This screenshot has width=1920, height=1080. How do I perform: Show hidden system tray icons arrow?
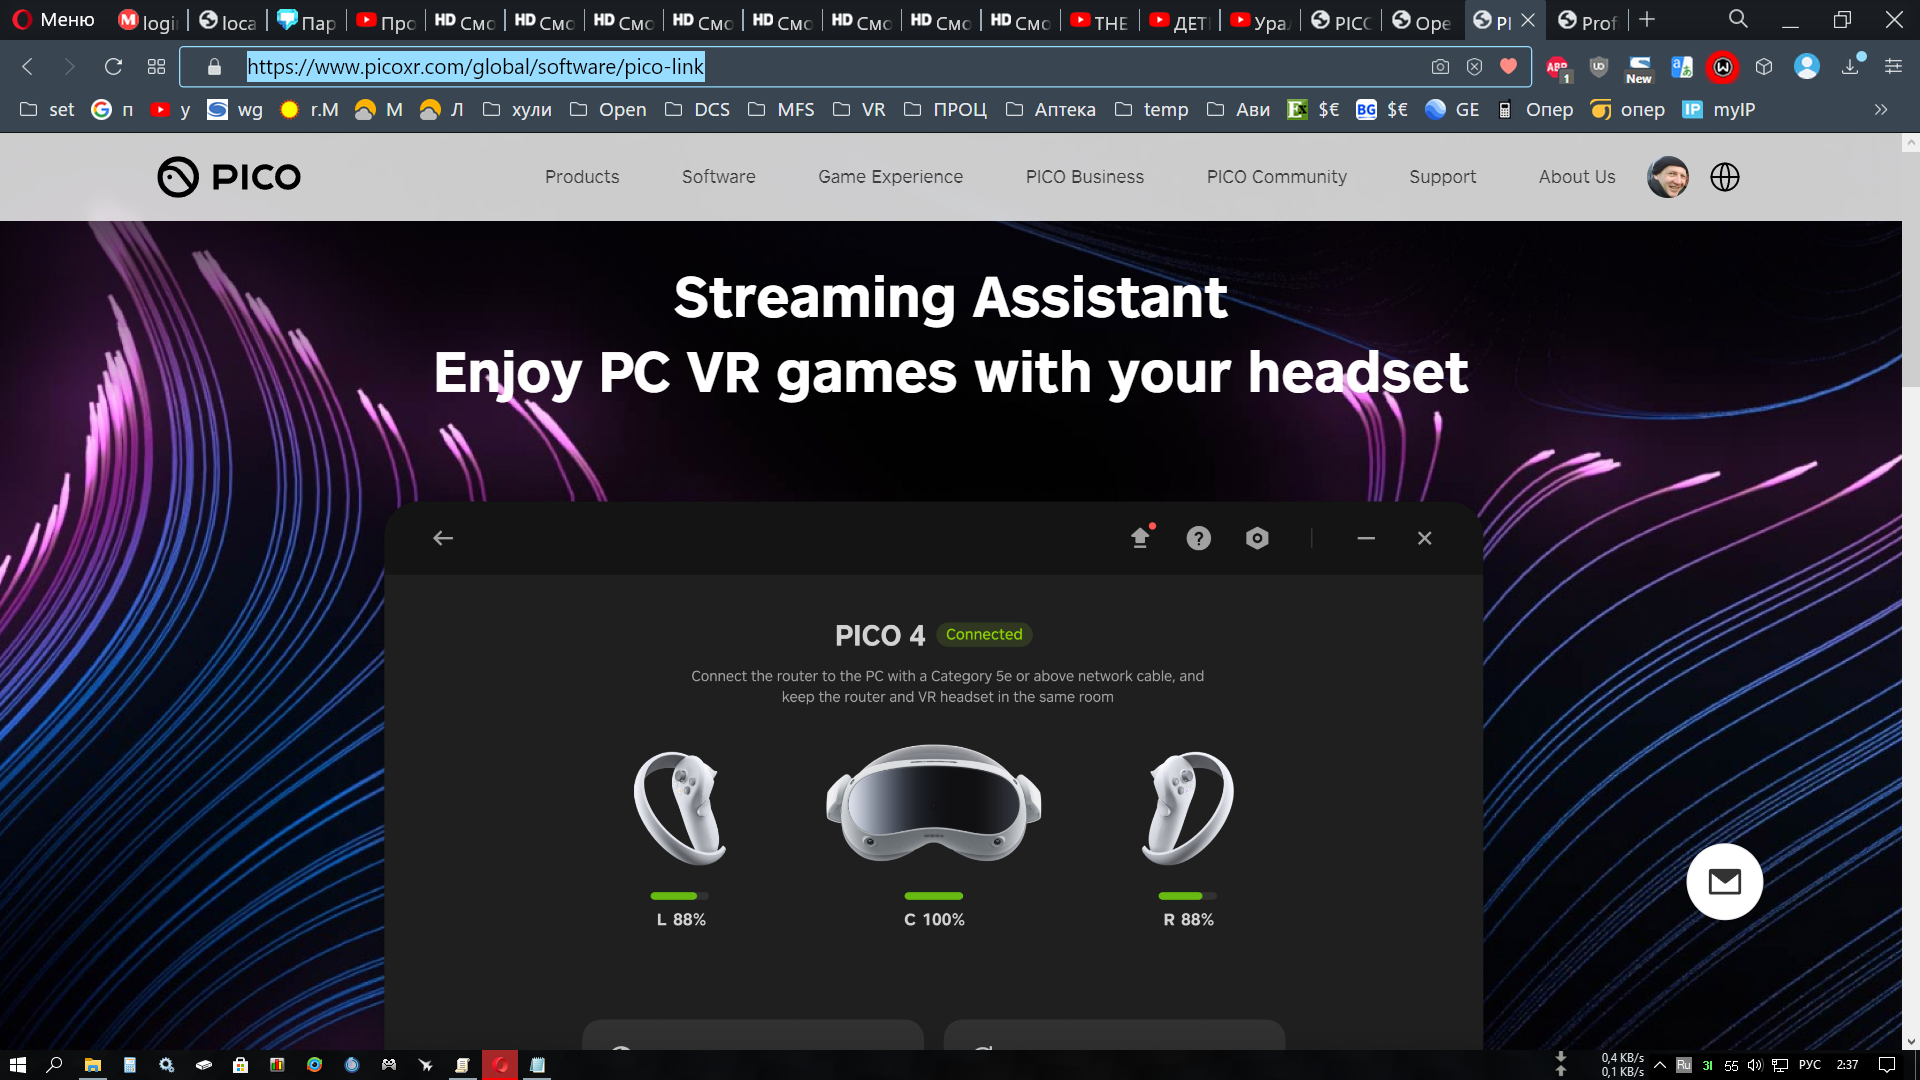1660,1065
